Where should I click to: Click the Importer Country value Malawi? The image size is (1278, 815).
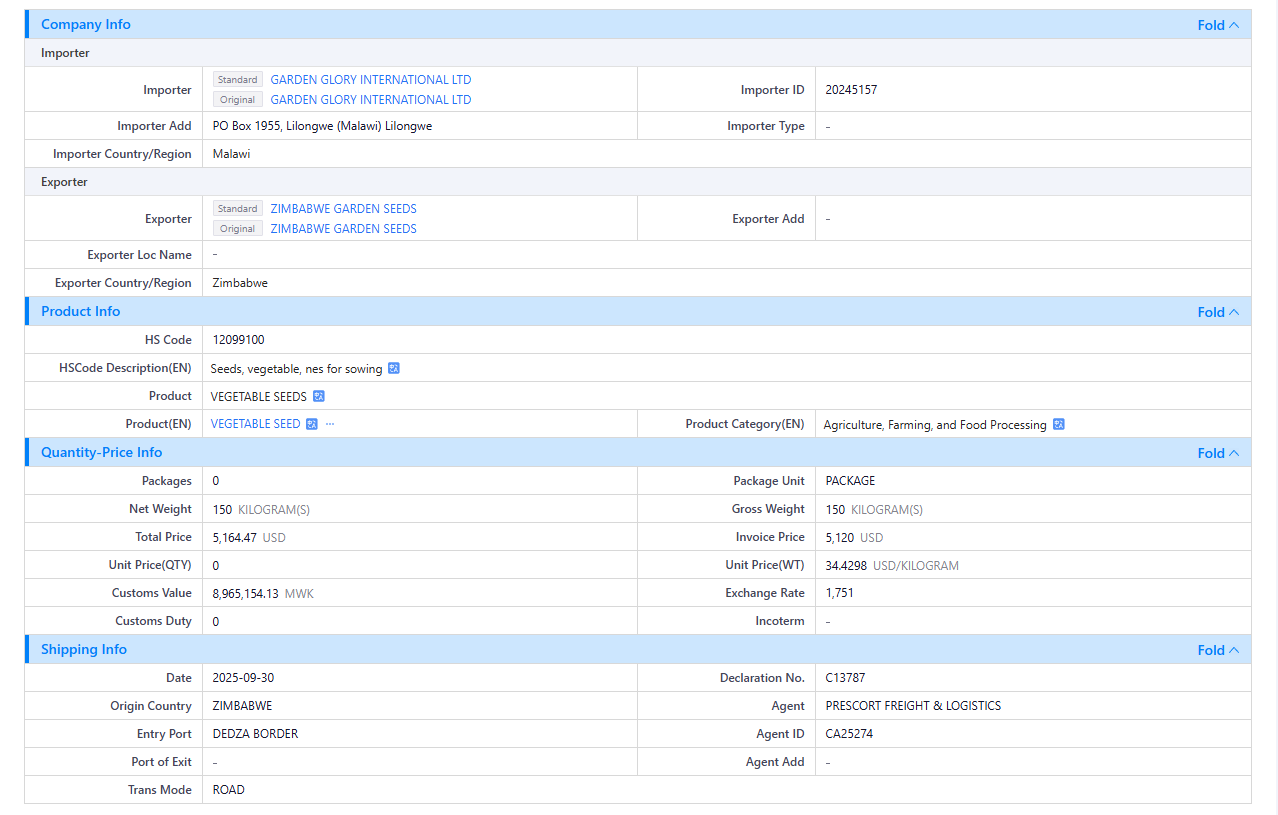click(x=232, y=154)
